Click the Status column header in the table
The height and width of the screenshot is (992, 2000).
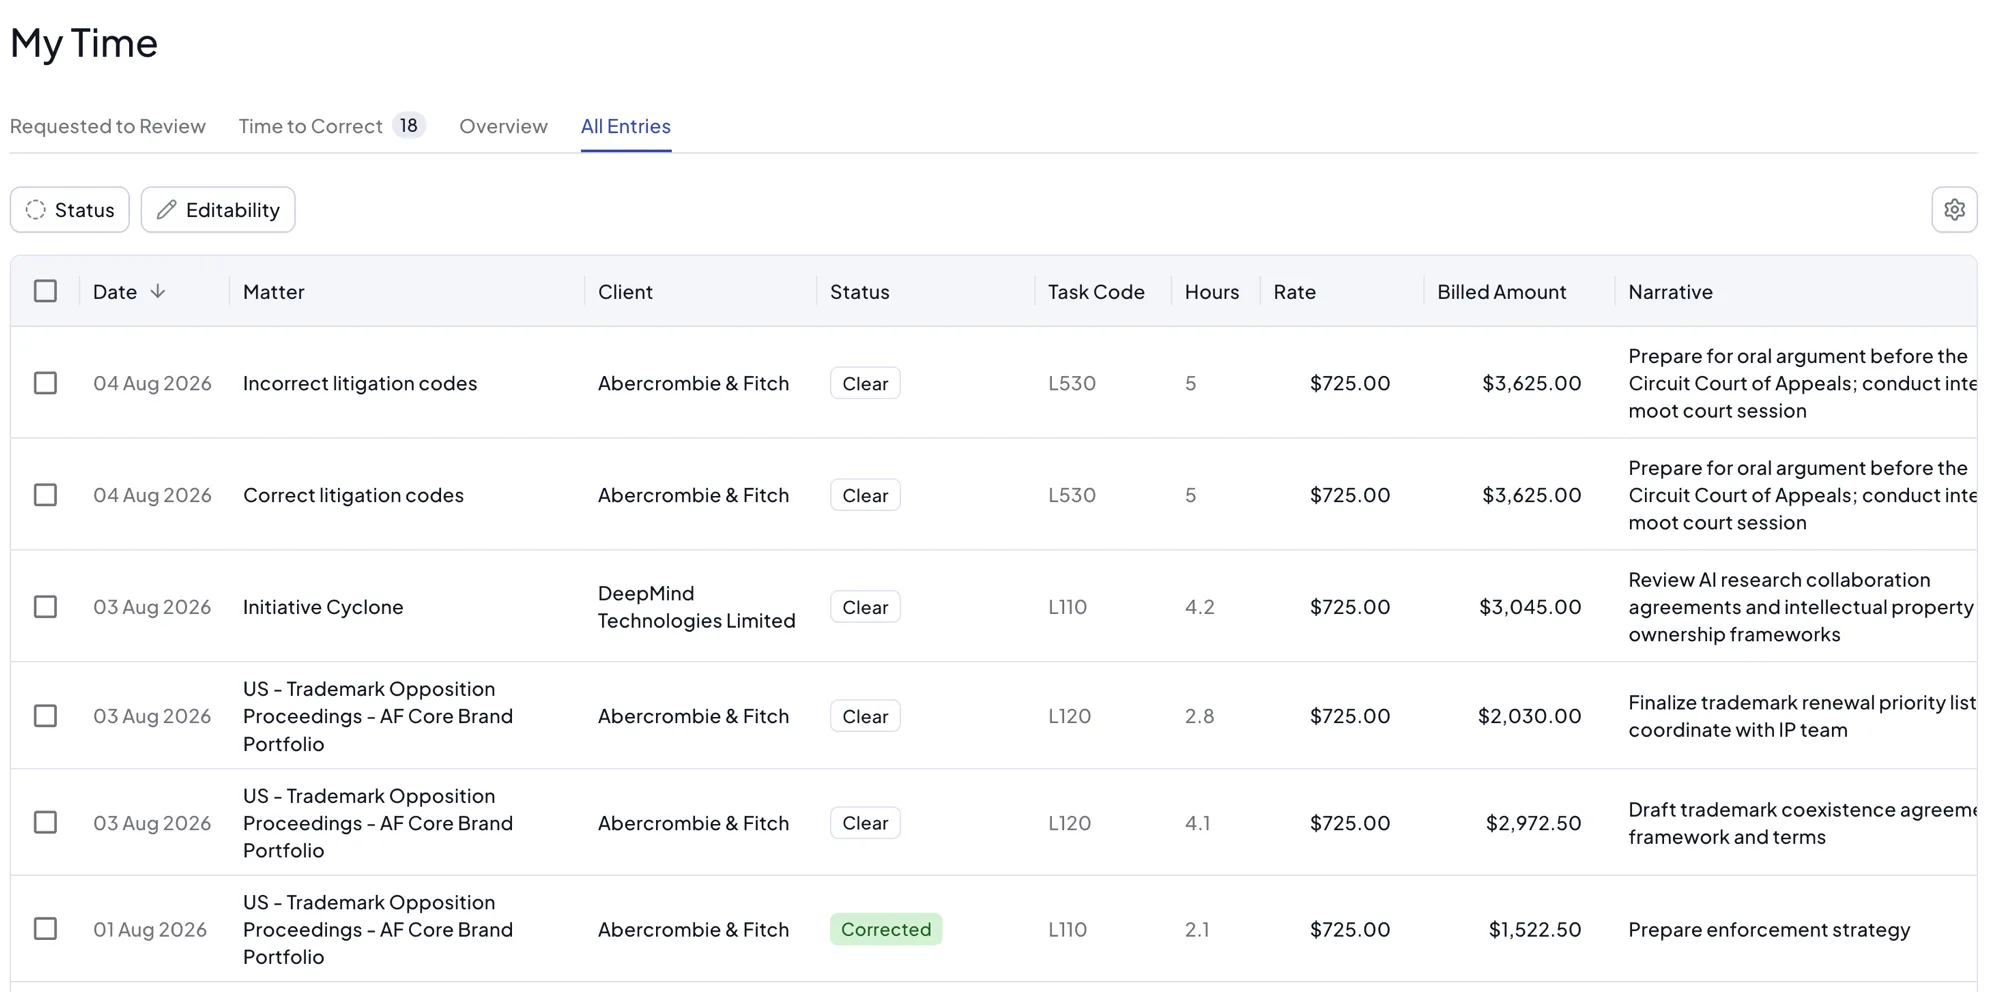(860, 292)
